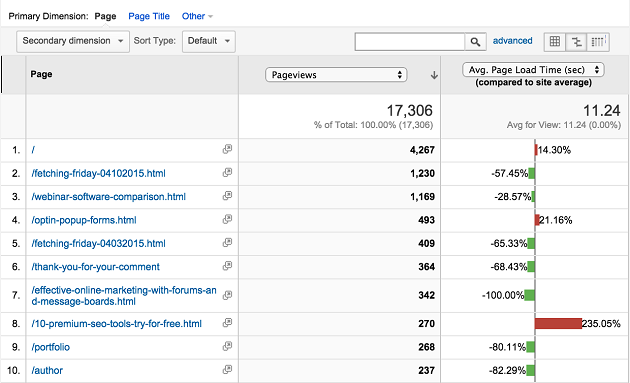Click the red 235.05% comparison bar
This screenshot has height=383, width=630.
pyautogui.click(x=558, y=324)
